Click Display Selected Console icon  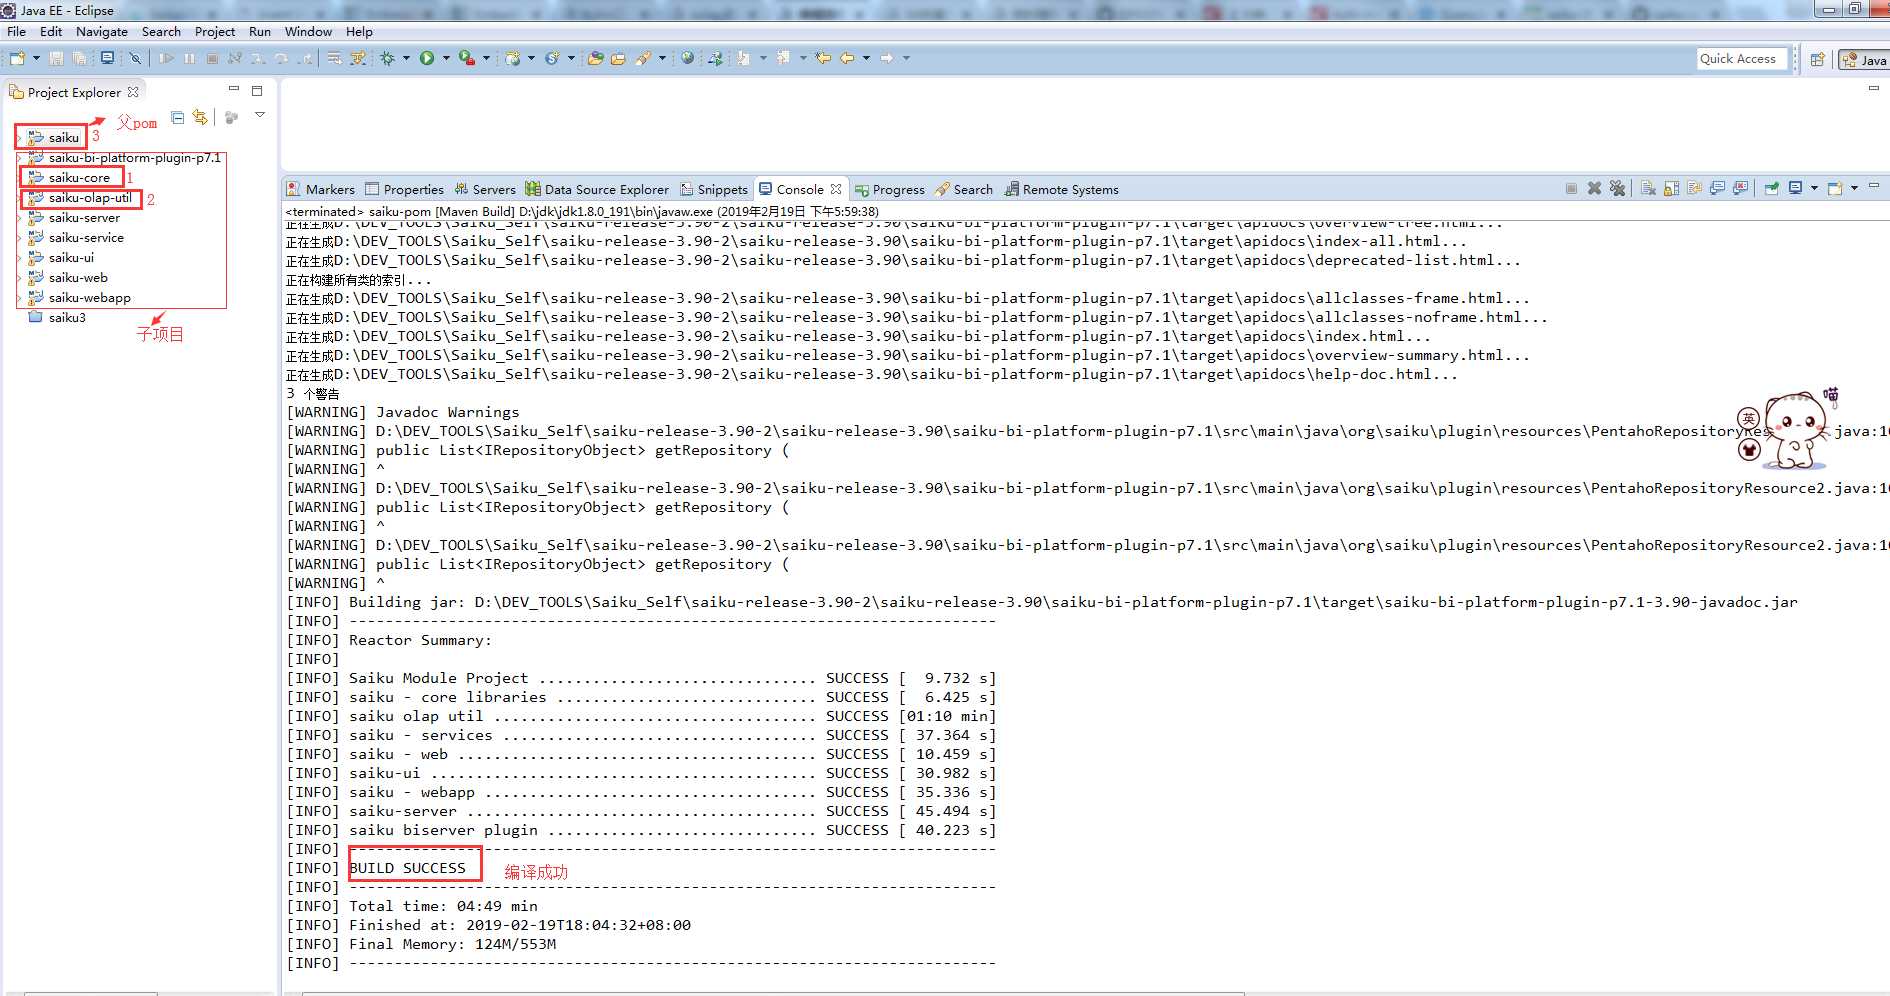click(1796, 188)
